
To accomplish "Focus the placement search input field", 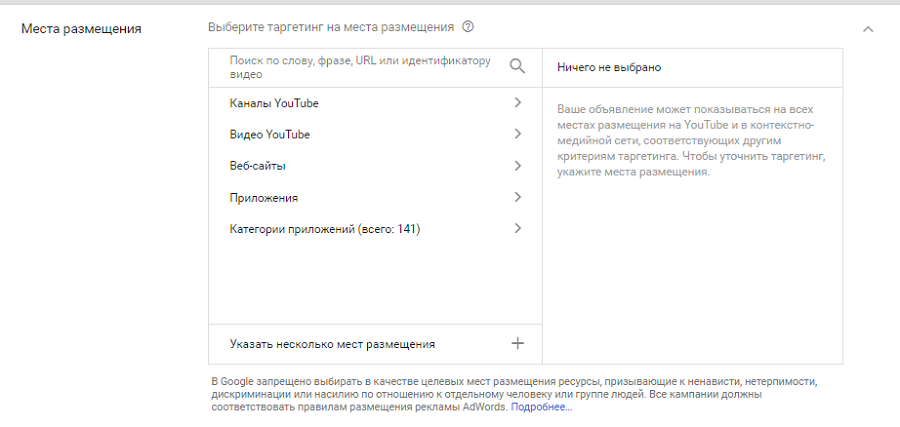I will point(360,67).
